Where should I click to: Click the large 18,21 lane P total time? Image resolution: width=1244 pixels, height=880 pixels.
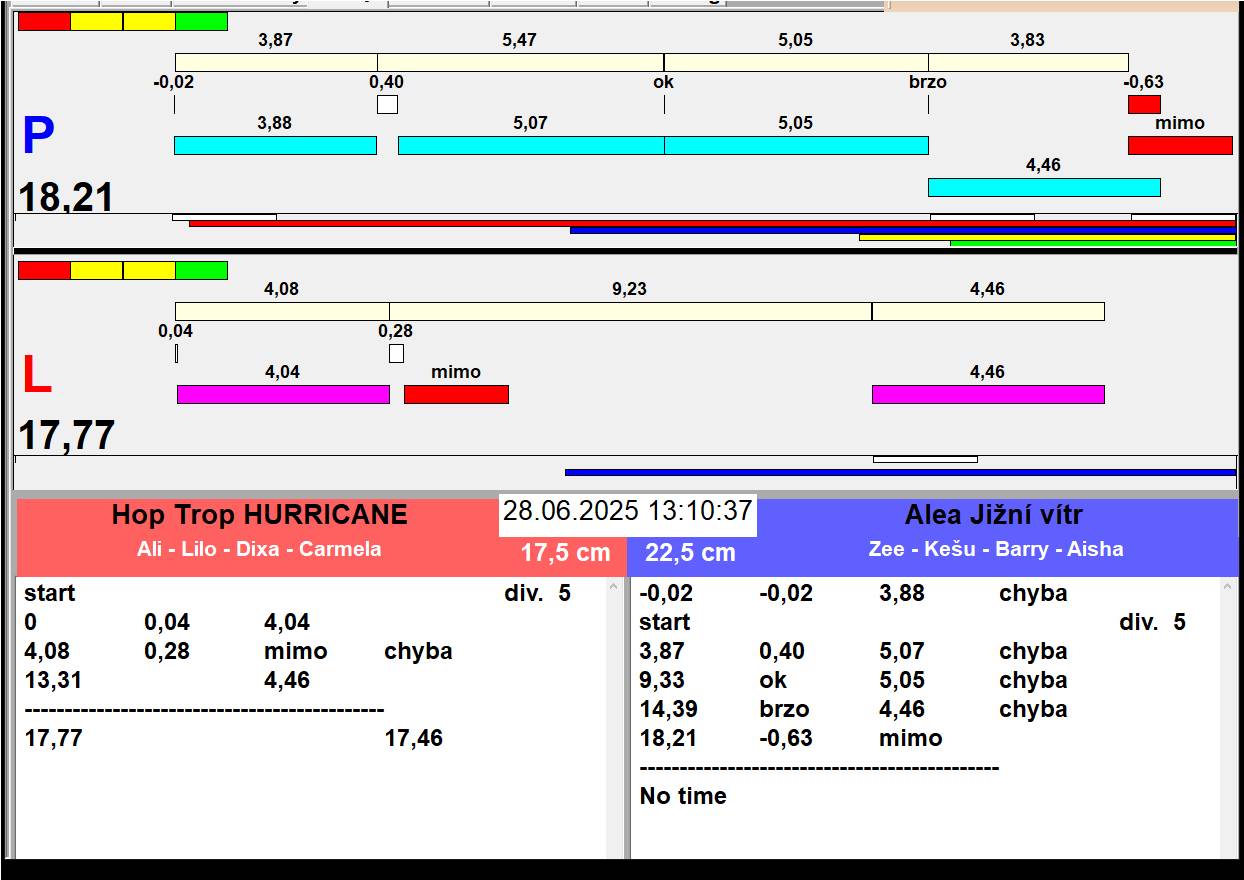66,197
